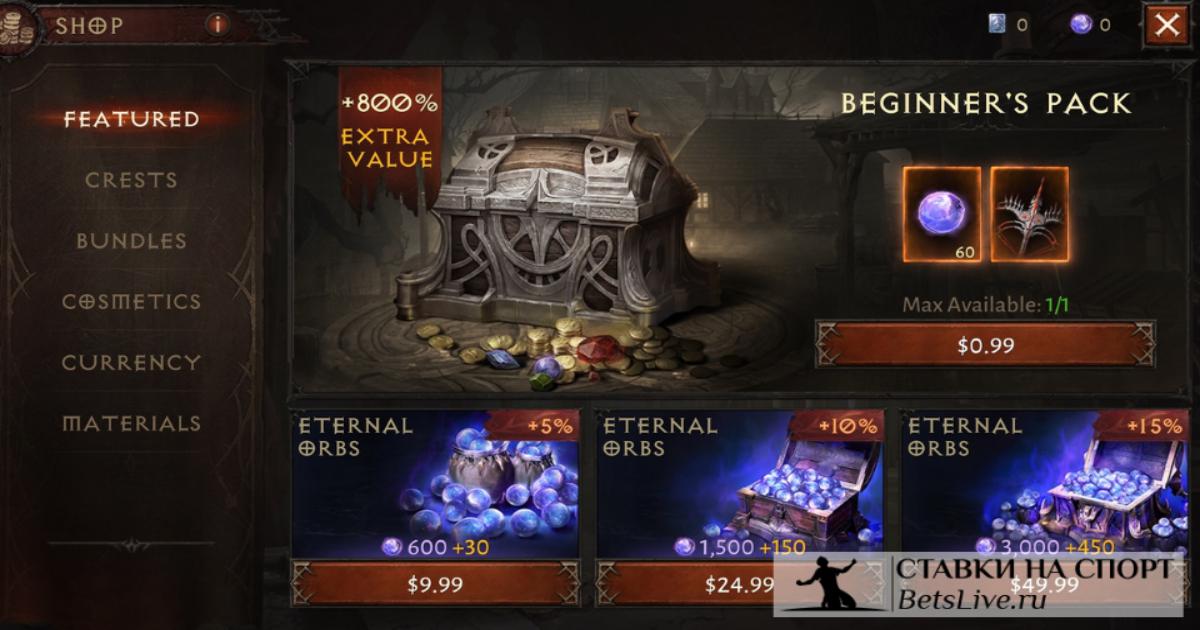Buy the Beginner's Pack for $0.99
Viewport: 1200px width, 630px height.
(986, 346)
